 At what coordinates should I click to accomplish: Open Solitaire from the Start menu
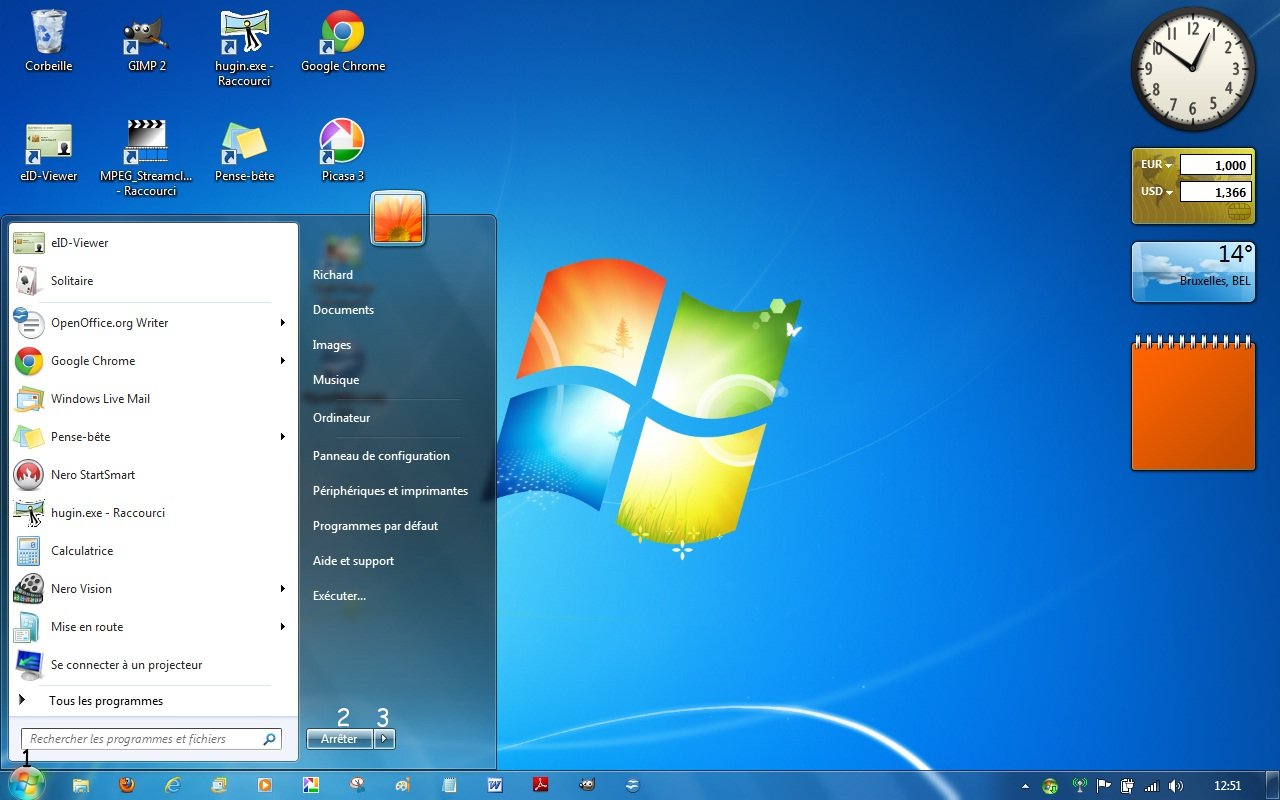[x=154, y=281]
